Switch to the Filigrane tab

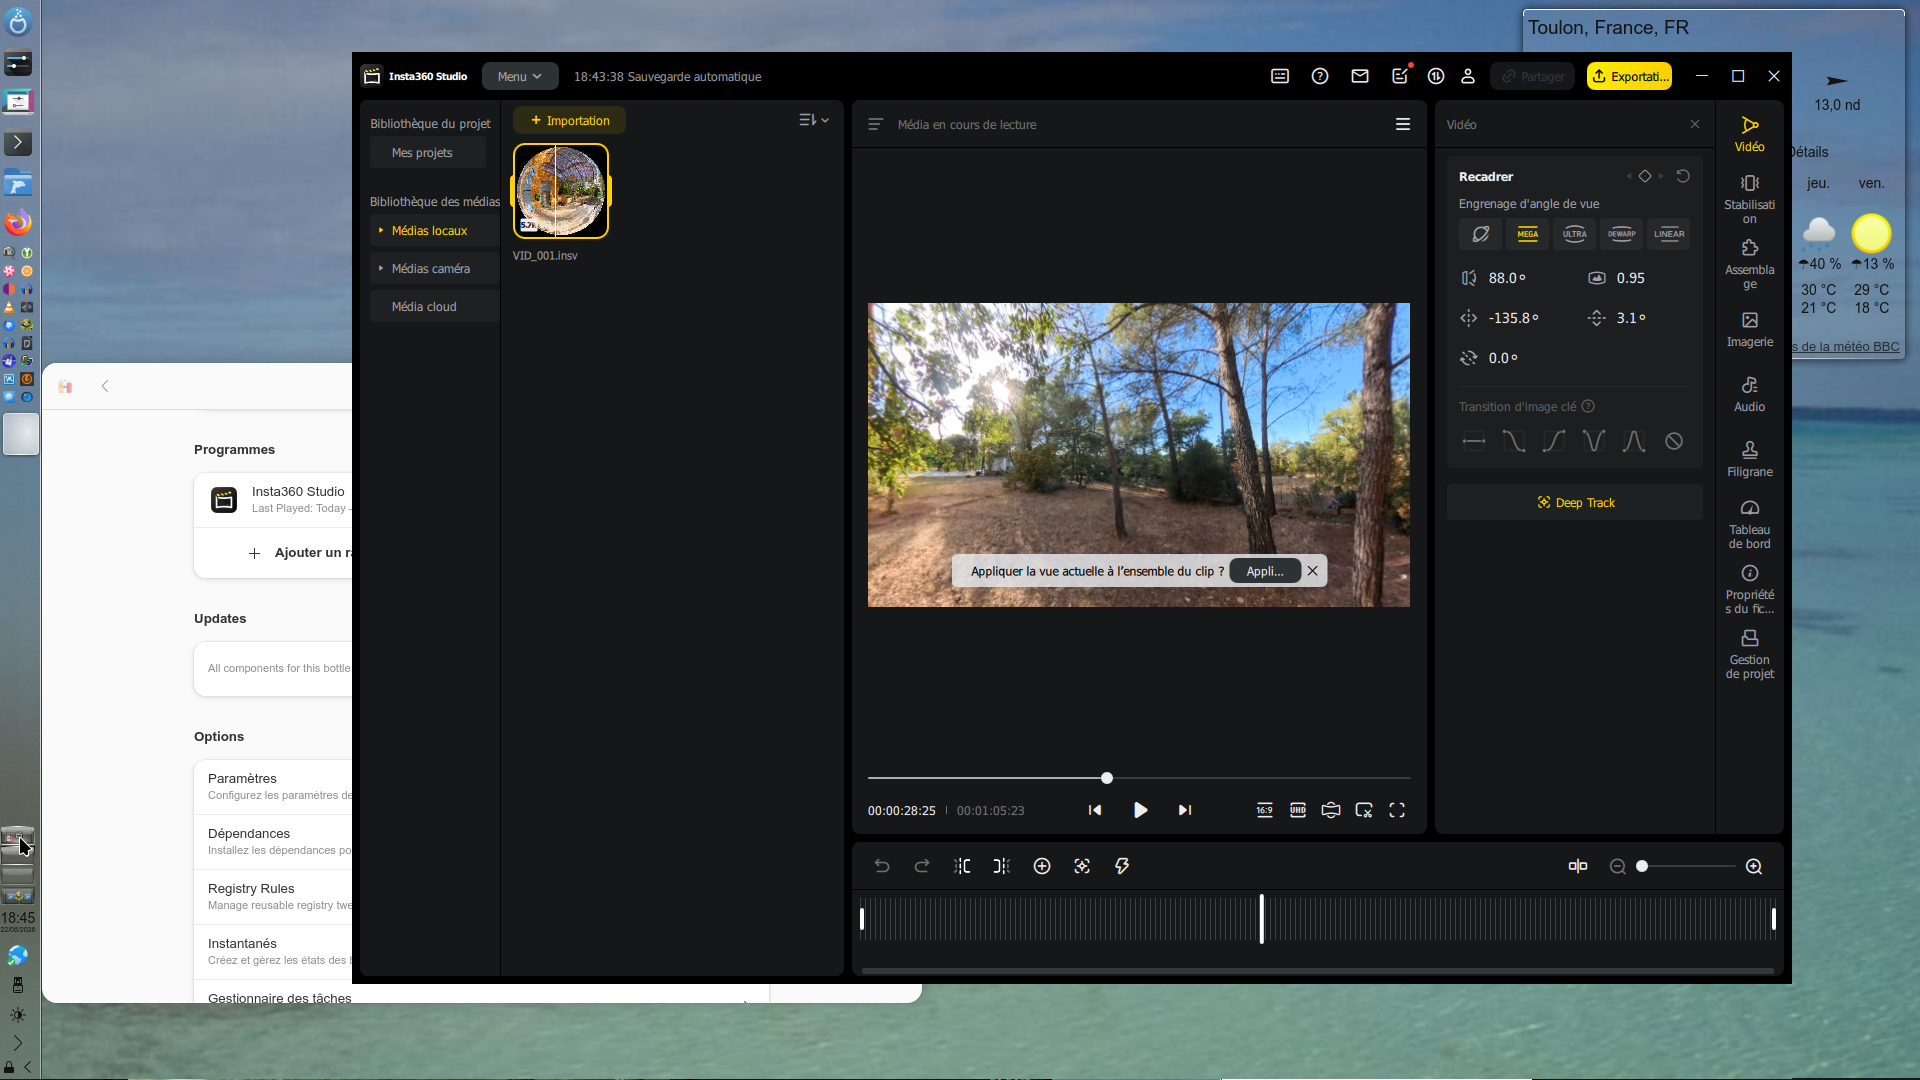click(x=1750, y=458)
